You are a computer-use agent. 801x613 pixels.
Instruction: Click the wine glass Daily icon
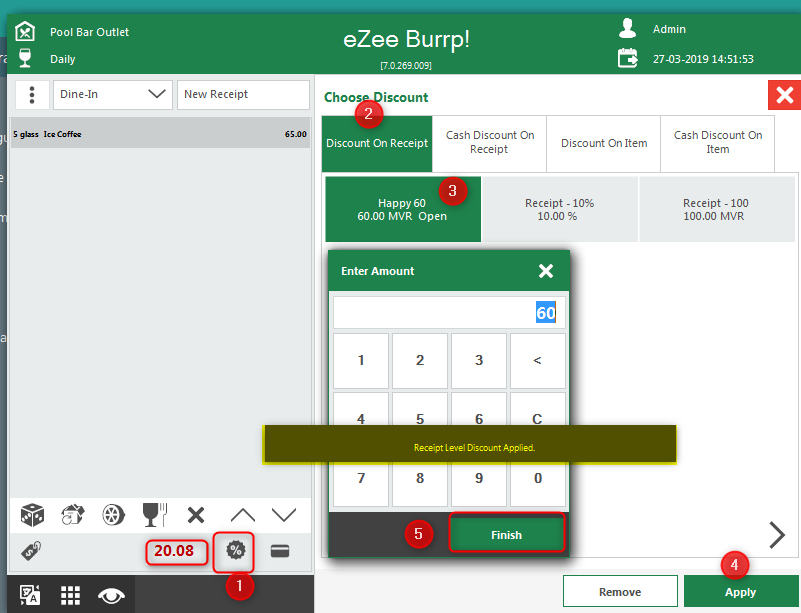click(x=25, y=58)
